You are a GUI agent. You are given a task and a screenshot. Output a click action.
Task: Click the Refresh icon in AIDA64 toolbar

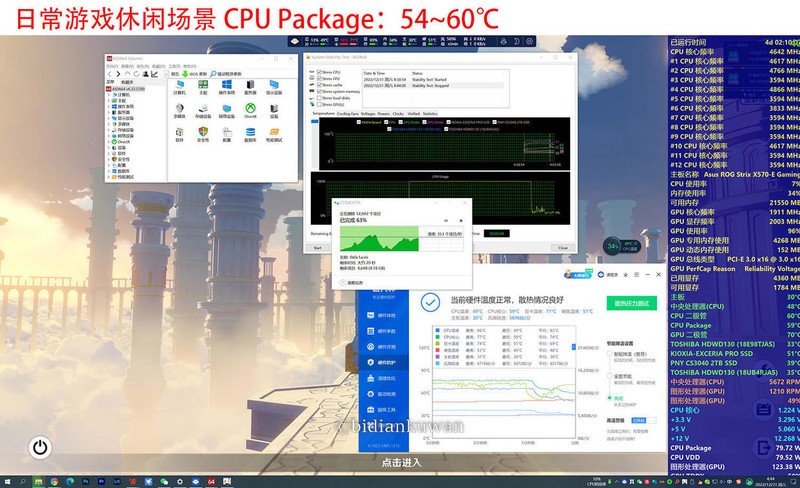click(x=136, y=74)
